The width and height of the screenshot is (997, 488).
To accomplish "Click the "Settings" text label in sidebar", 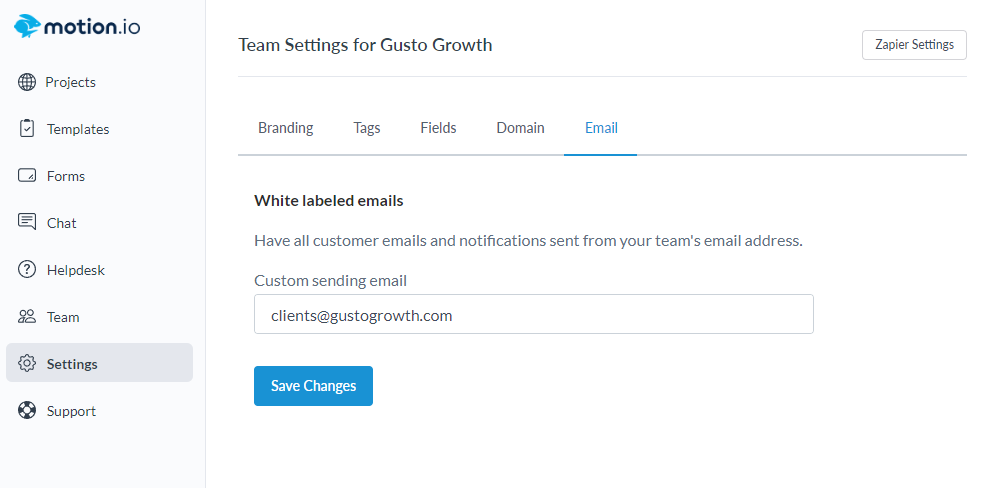I will 72,364.
